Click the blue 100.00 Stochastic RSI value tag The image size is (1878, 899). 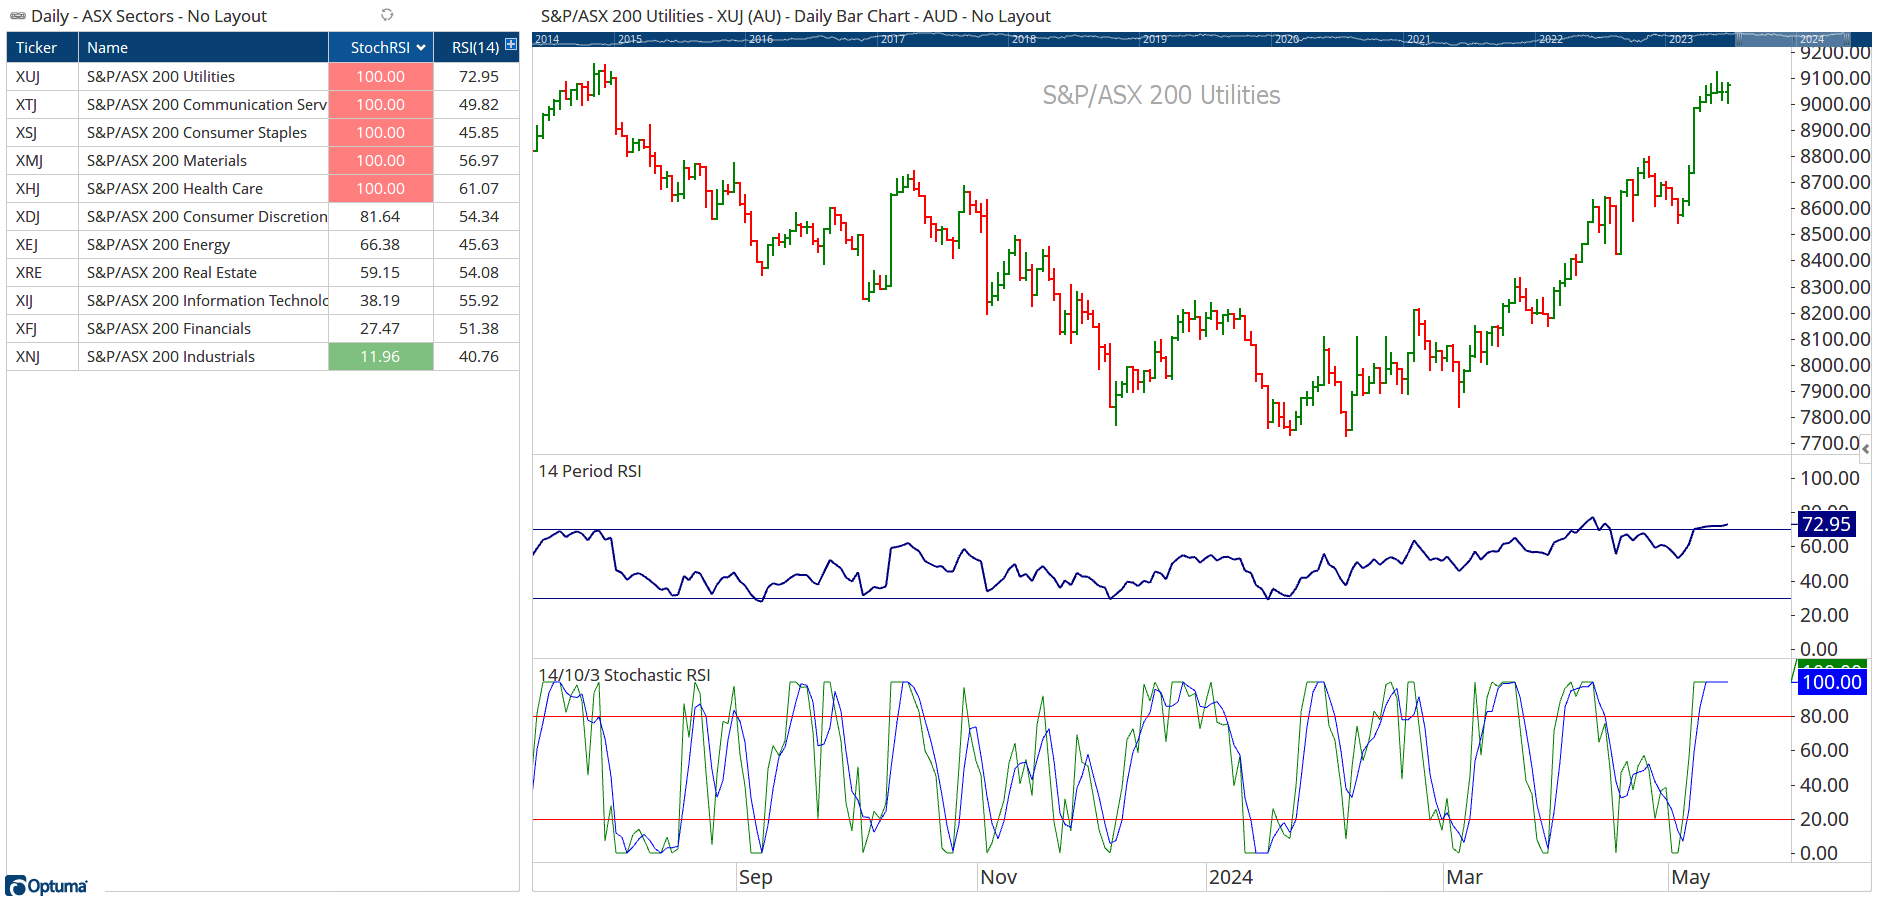tap(1832, 682)
